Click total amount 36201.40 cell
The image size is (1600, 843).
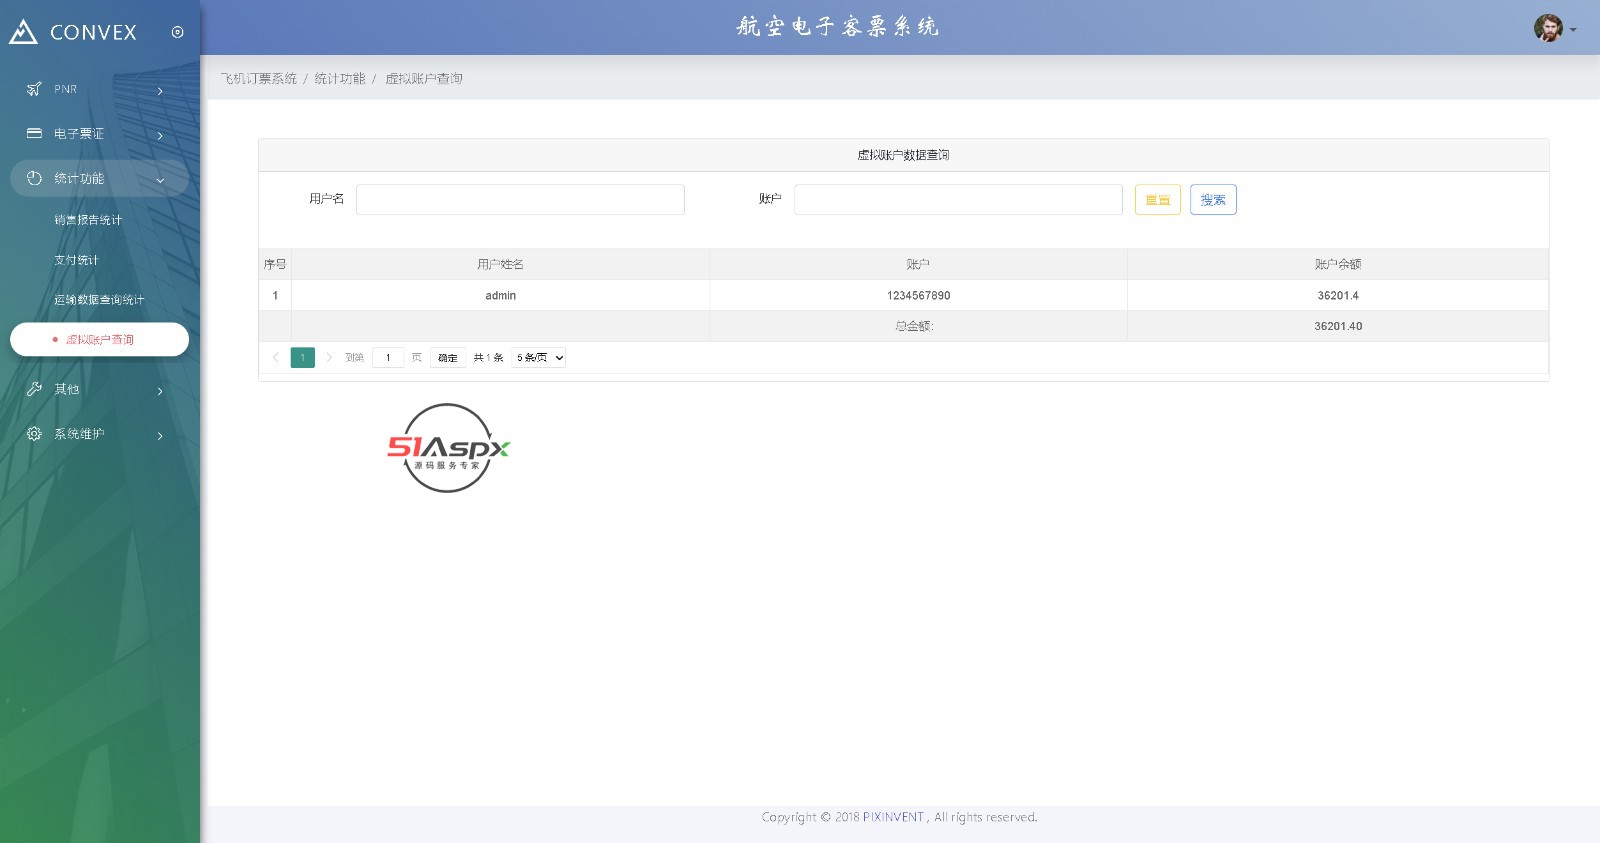(1338, 326)
